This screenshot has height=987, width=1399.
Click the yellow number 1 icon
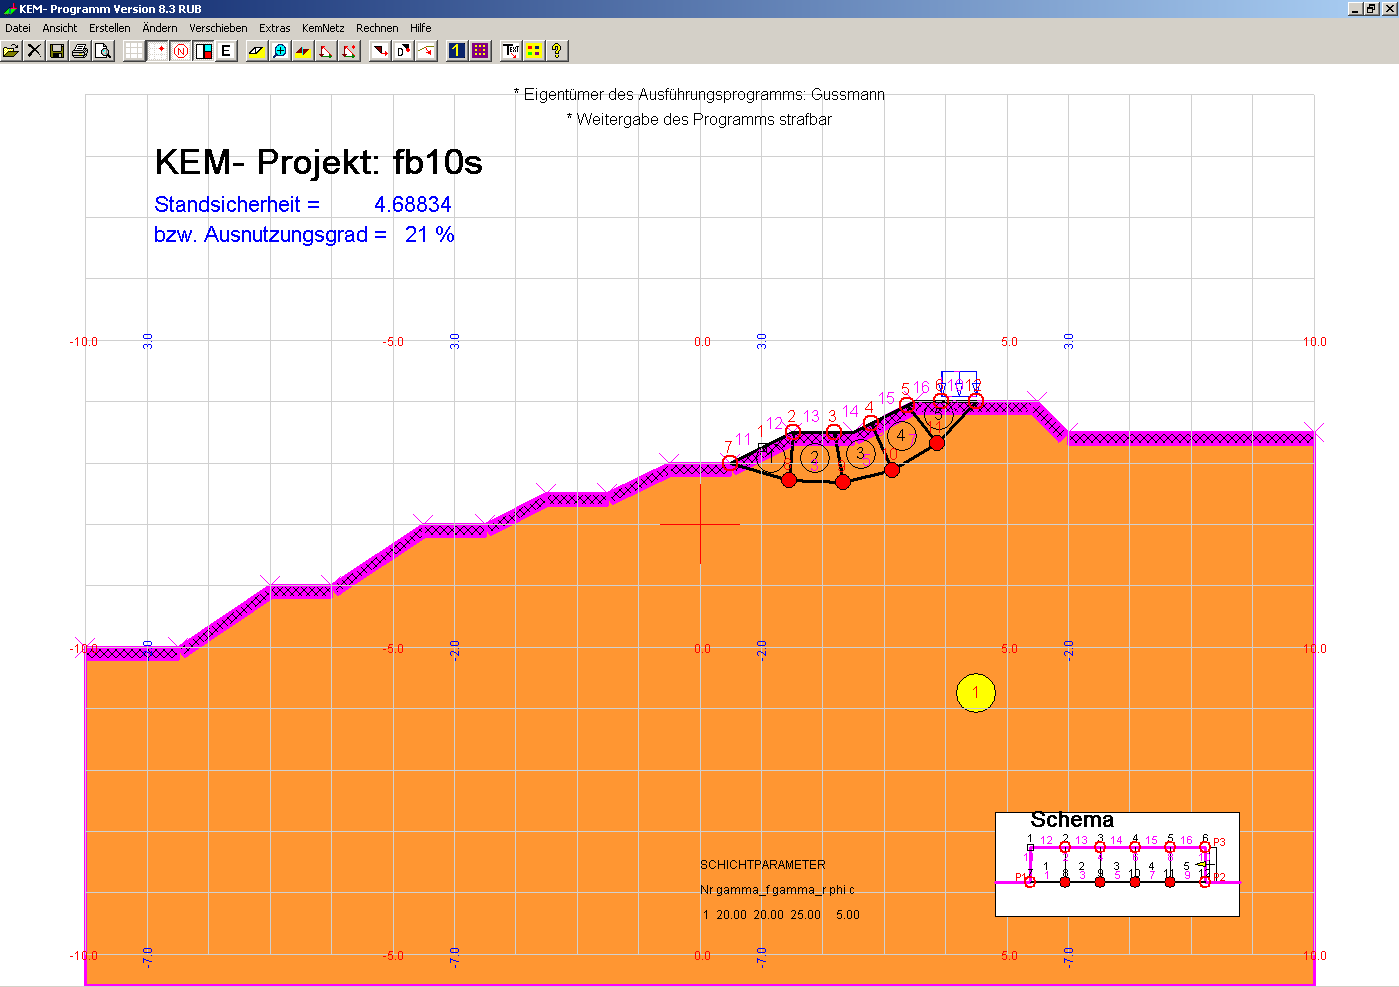457,50
